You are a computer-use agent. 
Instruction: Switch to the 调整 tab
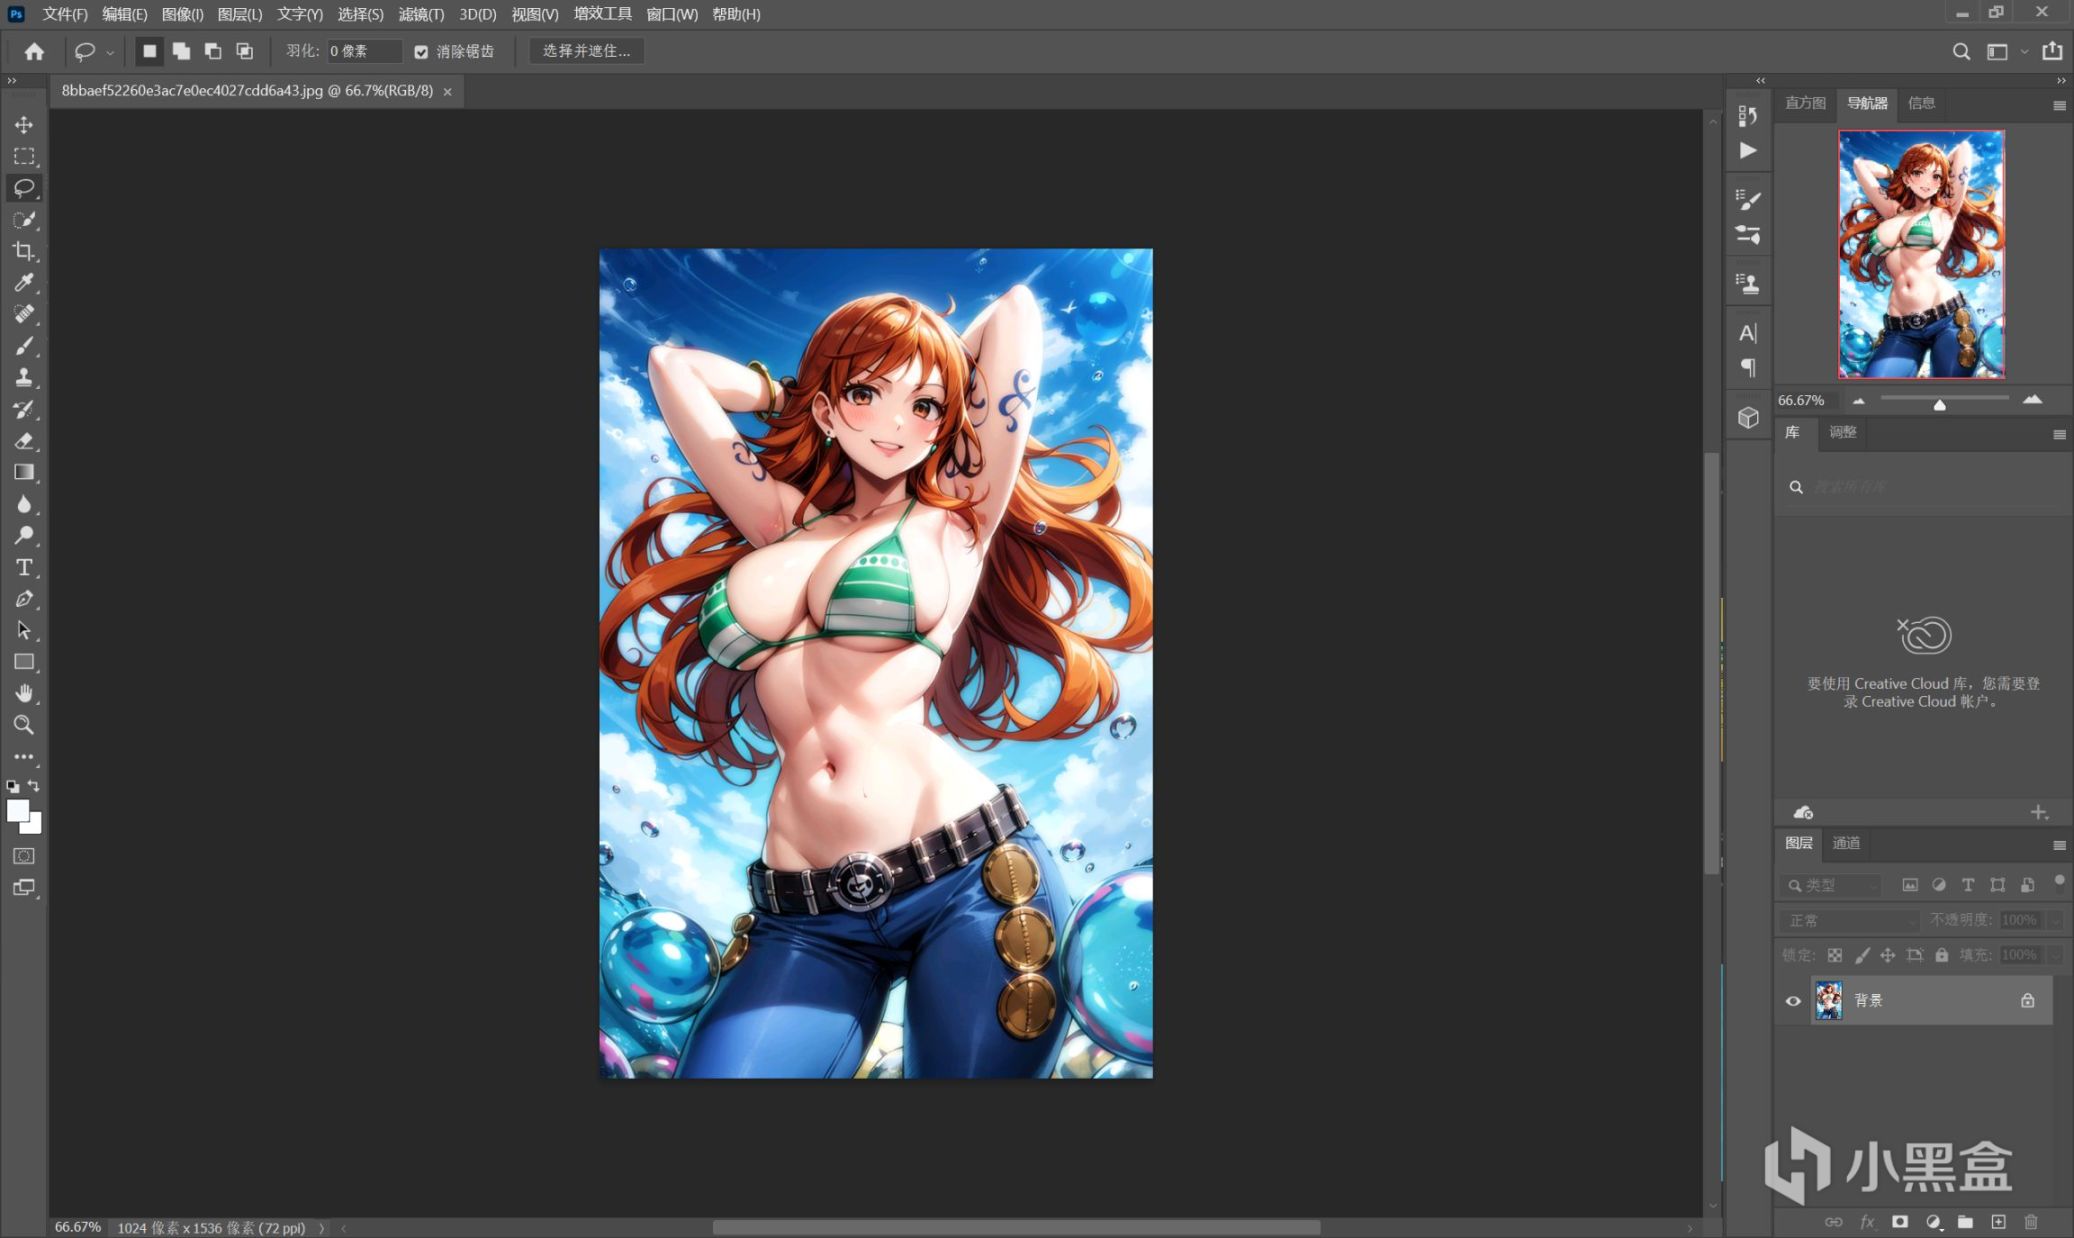point(1843,432)
